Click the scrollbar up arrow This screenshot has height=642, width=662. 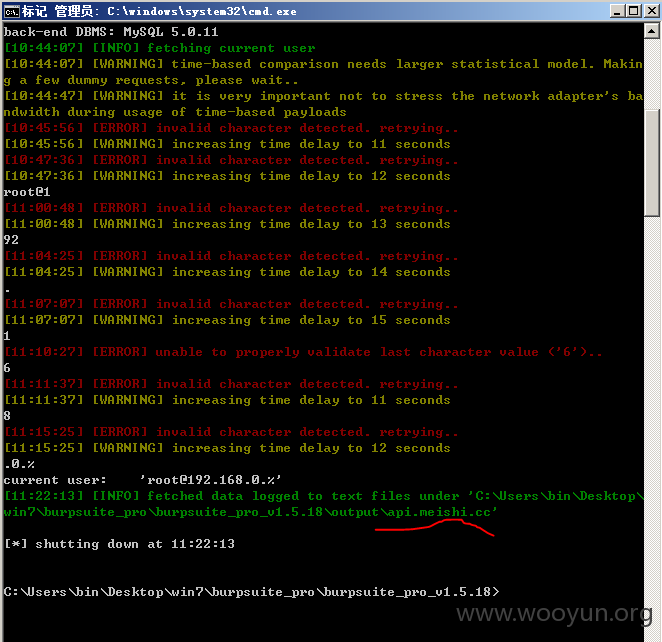652,31
